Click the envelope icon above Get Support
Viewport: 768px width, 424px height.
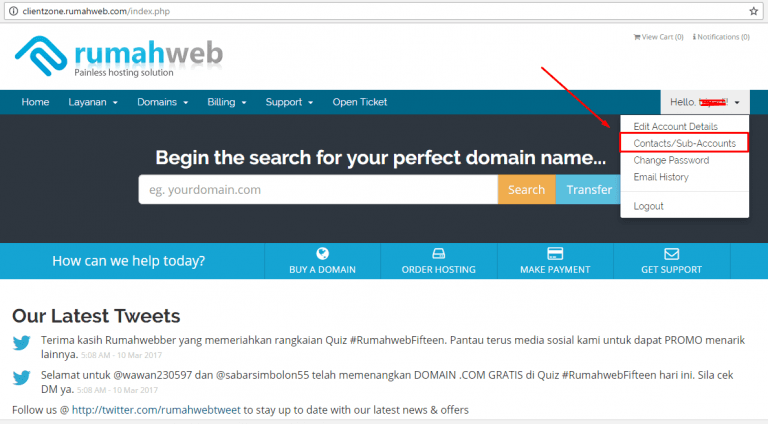(x=672, y=254)
